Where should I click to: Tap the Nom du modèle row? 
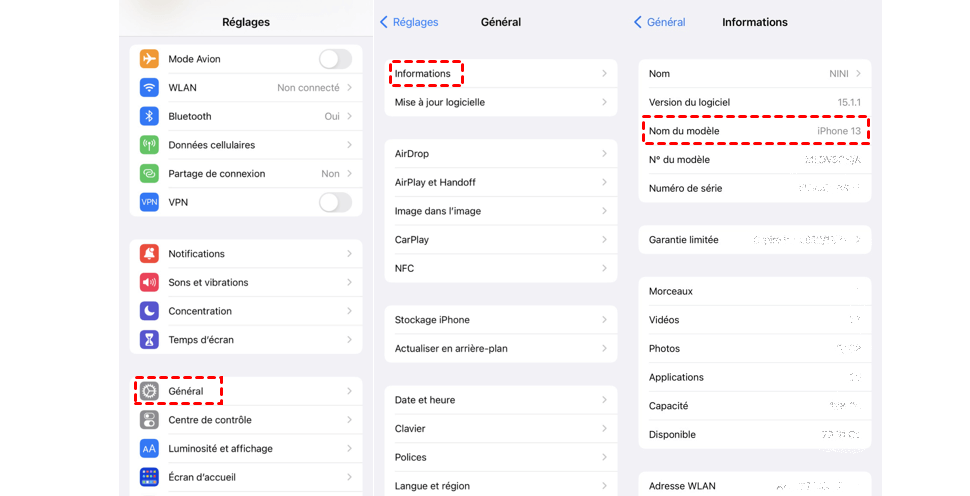coord(754,131)
